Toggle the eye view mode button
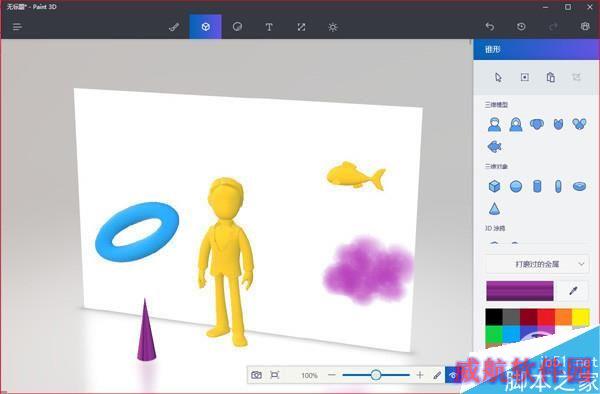Viewport: 600px width, 394px height. pyautogui.click(x=453, y=375)
